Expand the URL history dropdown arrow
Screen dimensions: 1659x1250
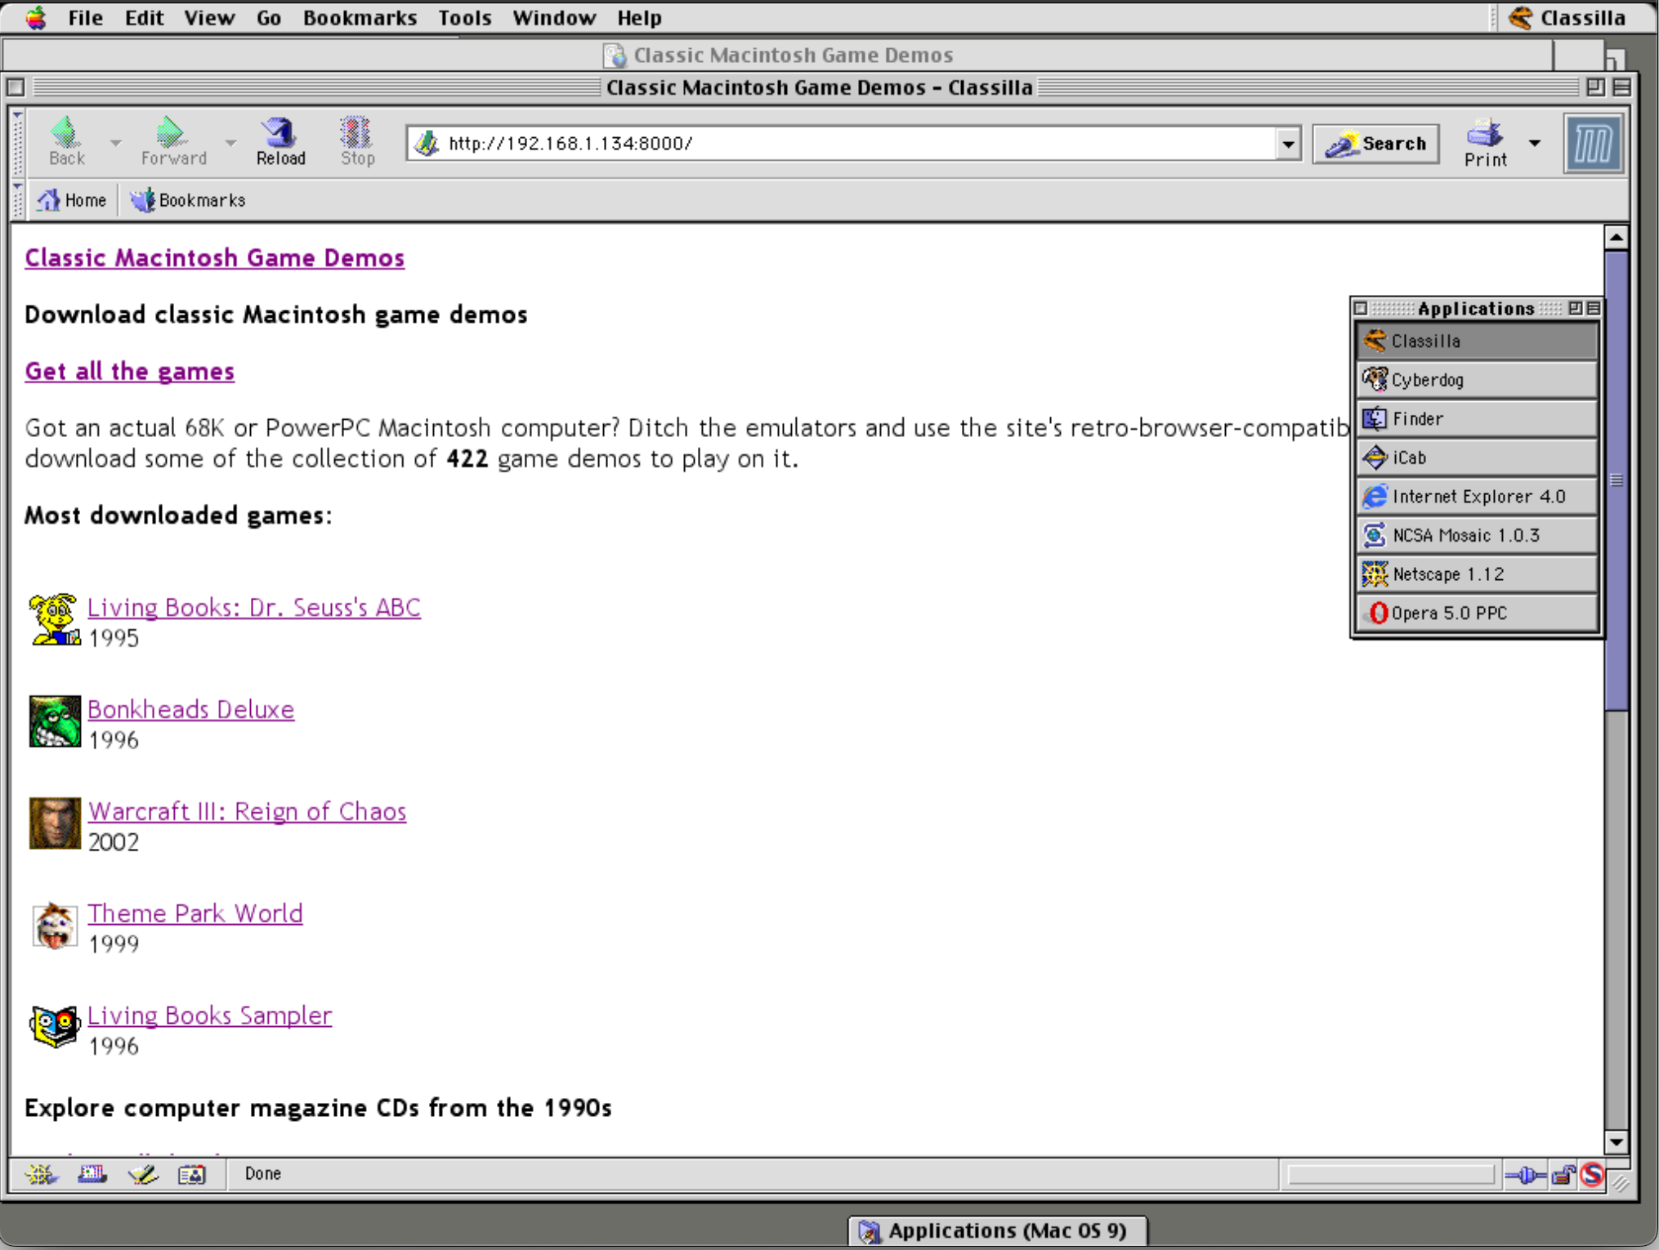[x=1288, y=144]
